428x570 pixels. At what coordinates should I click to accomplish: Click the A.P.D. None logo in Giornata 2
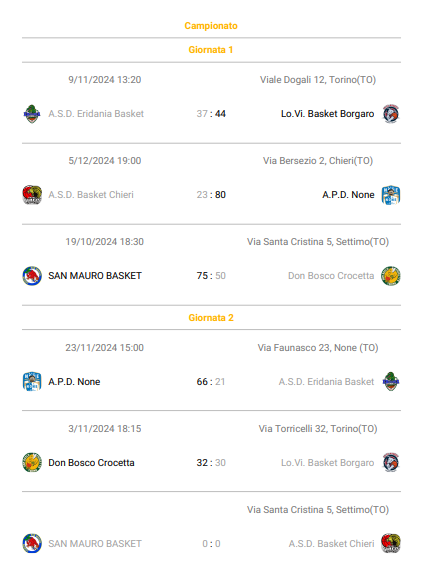[x=32, y=382]
